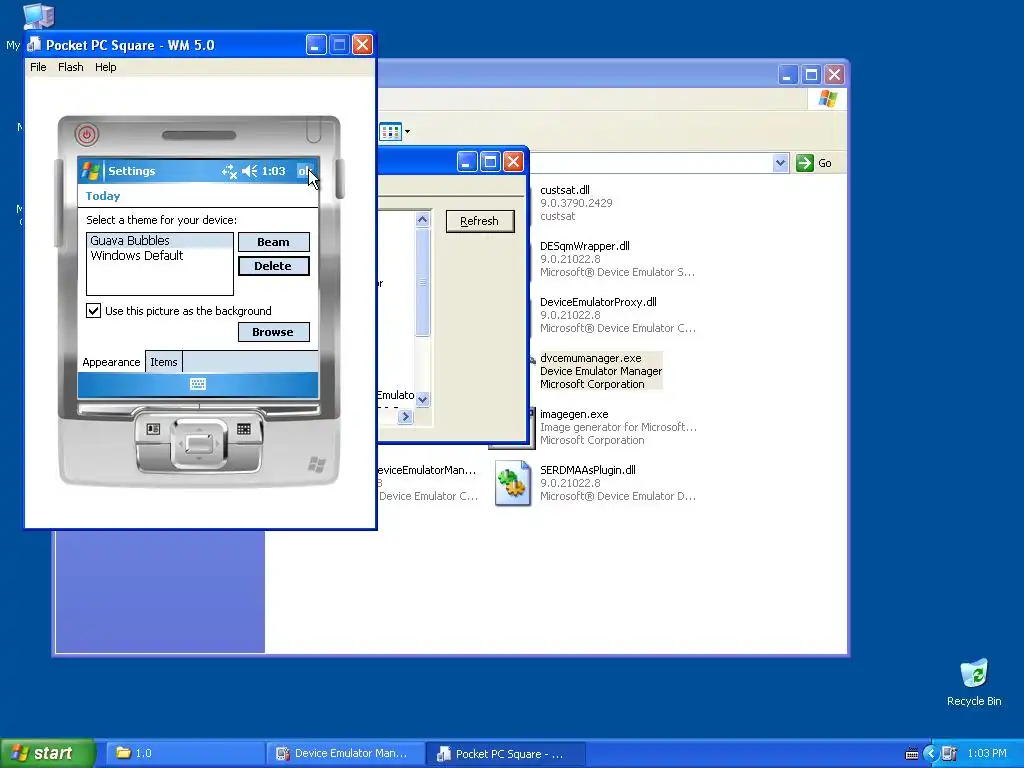Open the Help menu of the emulator
The width and height of the screenshot is (1024, 768).
(105, 67)
